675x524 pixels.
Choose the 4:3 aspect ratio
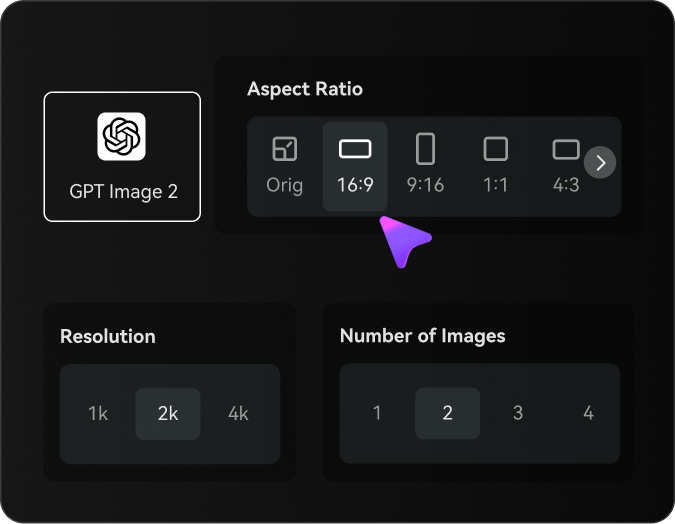566,166
